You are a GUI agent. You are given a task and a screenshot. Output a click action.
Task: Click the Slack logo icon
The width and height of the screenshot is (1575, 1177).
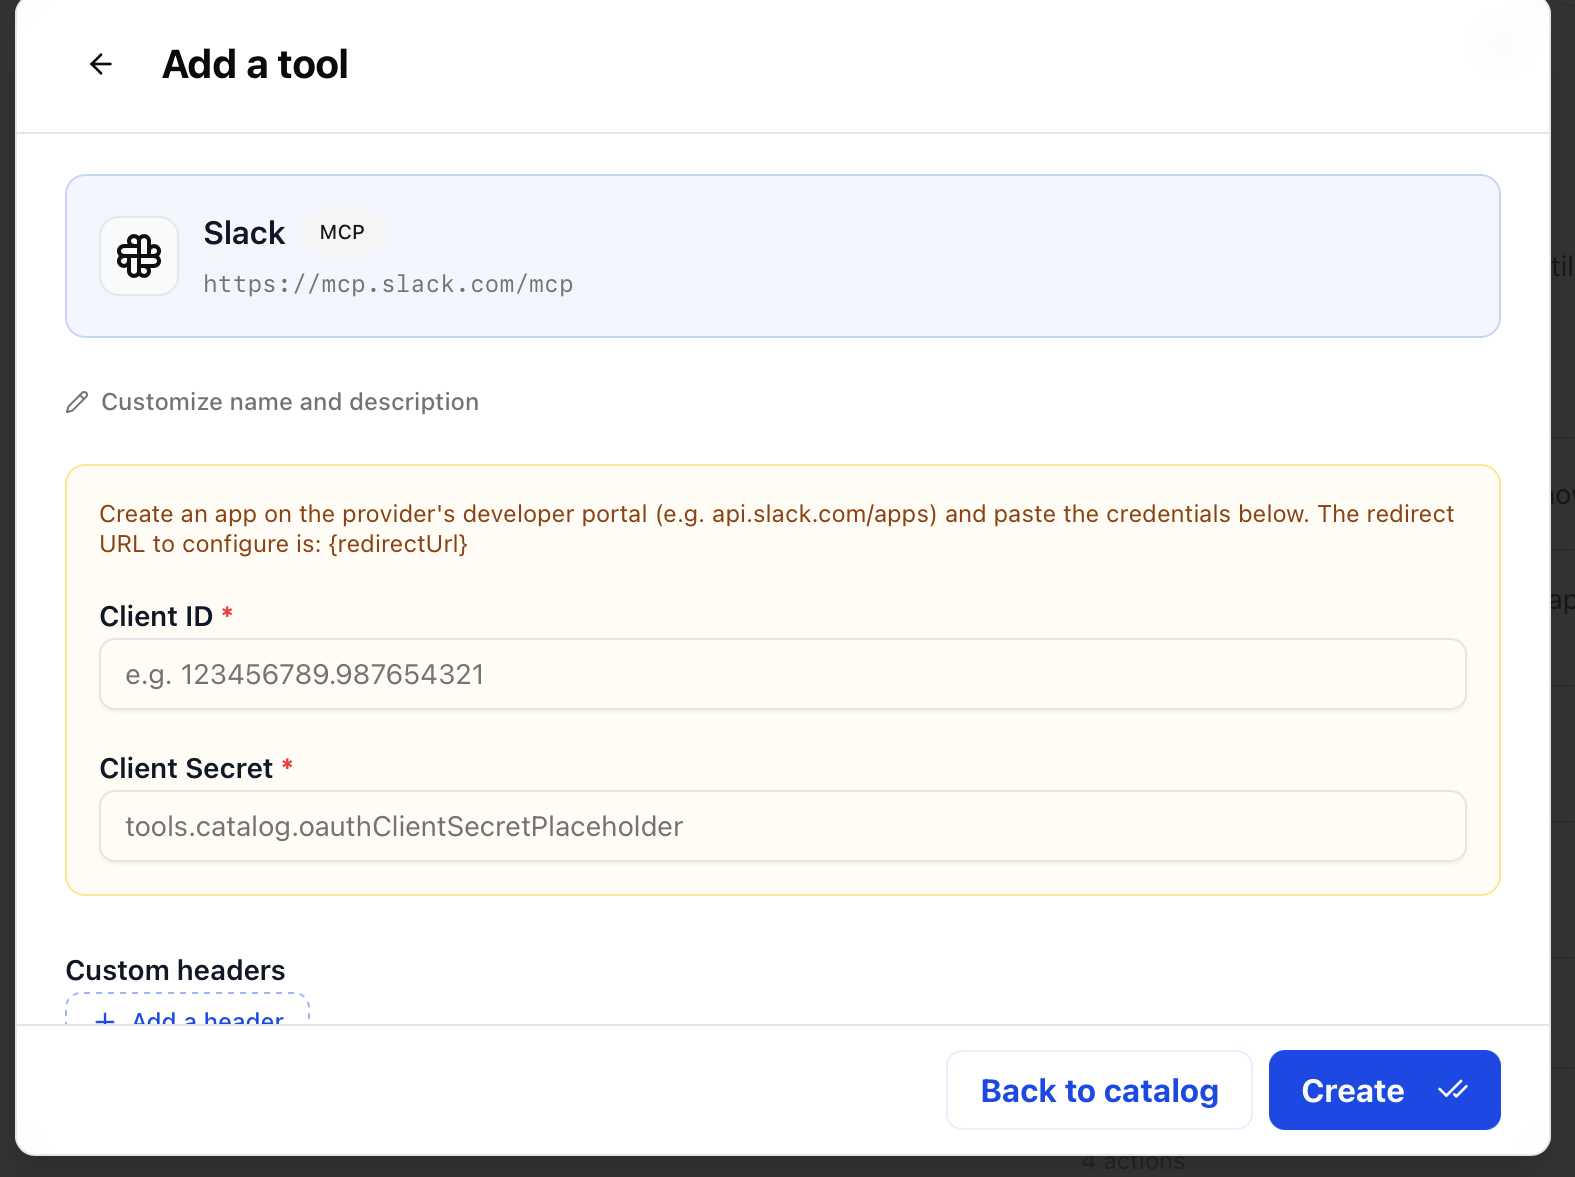139,256
